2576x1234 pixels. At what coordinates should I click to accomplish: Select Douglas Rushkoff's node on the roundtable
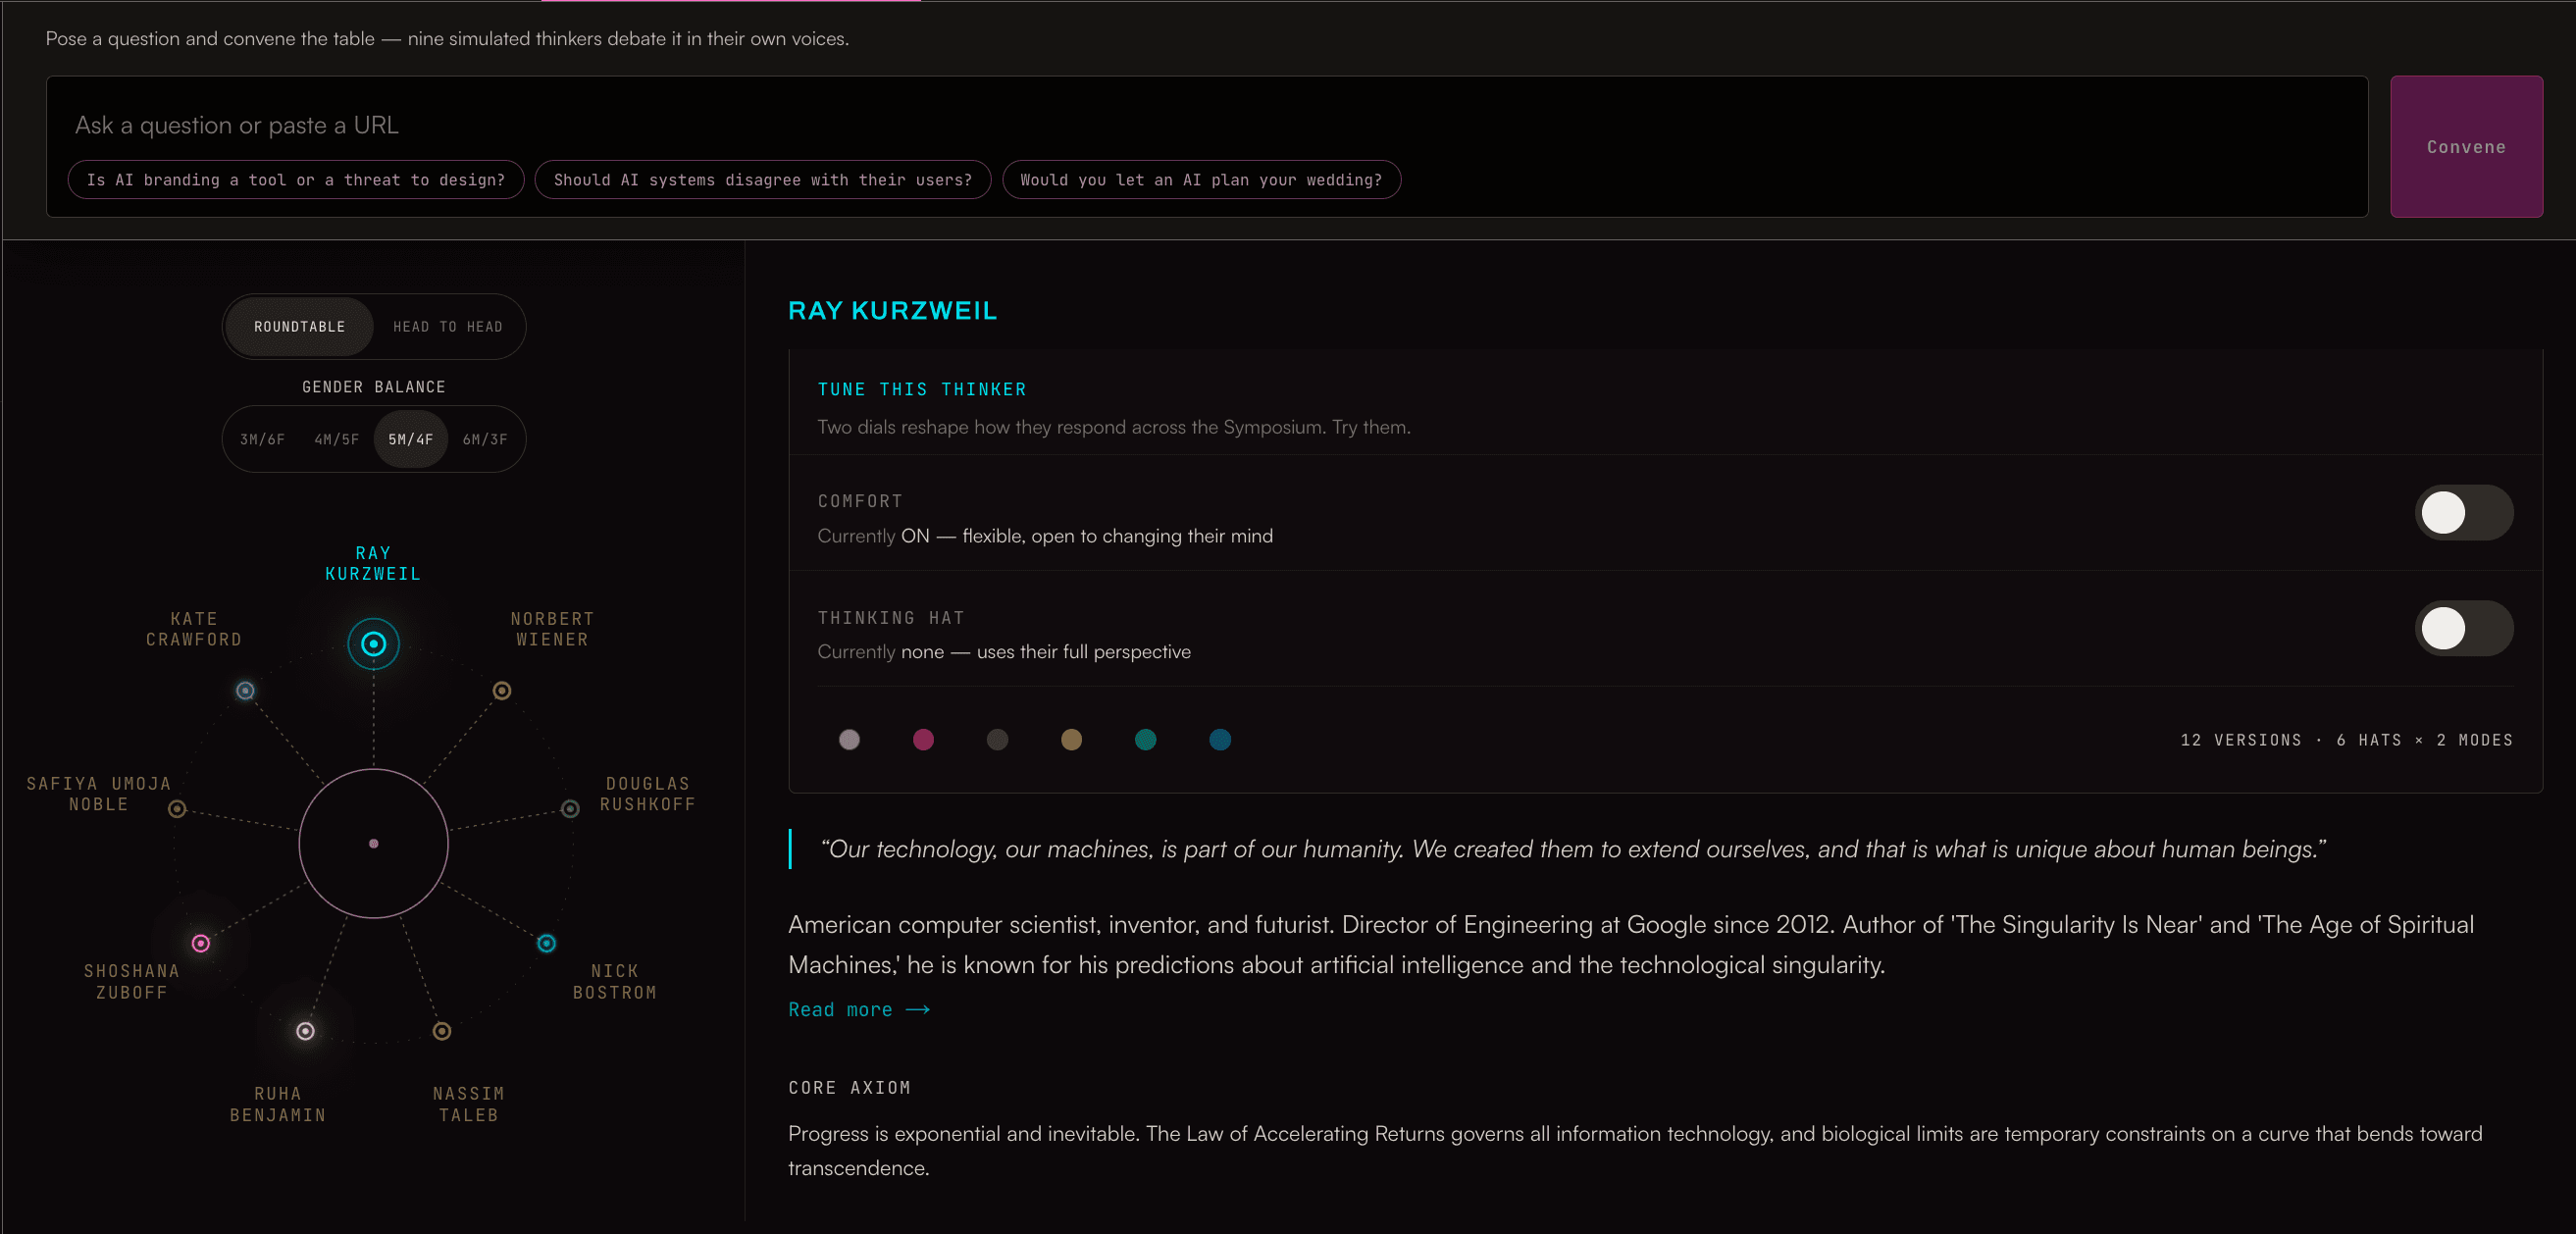[570, 808]
